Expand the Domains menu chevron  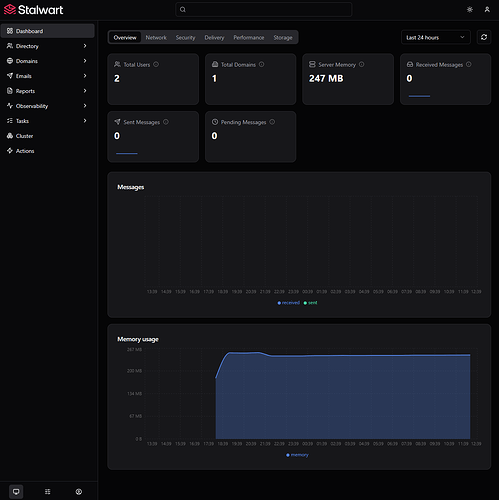[85, 61]
